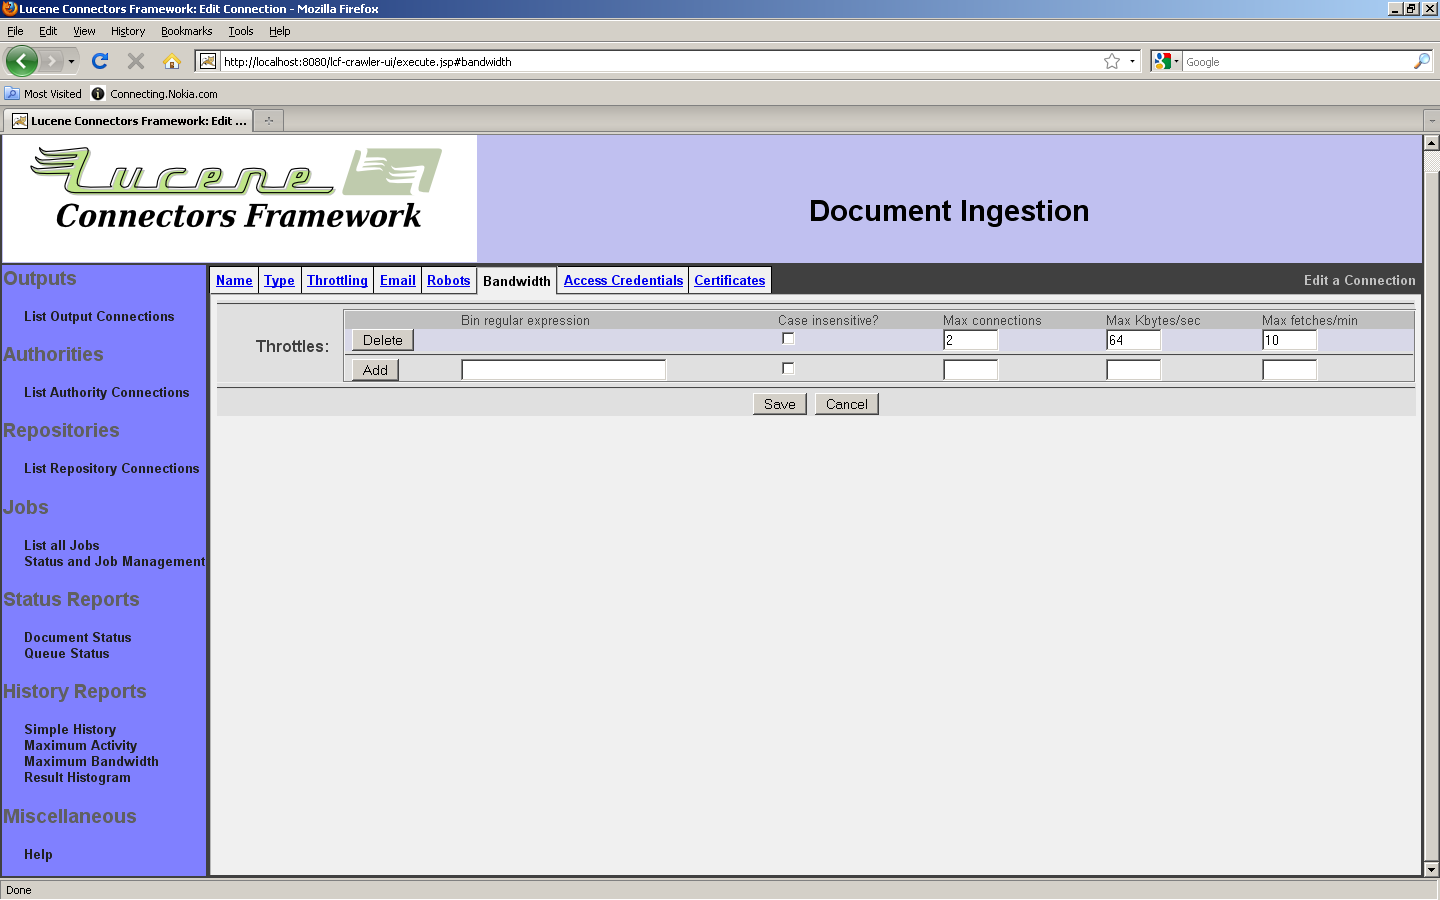
Task: Click the search magnifier icon
Action: [x=1421, y=61]
